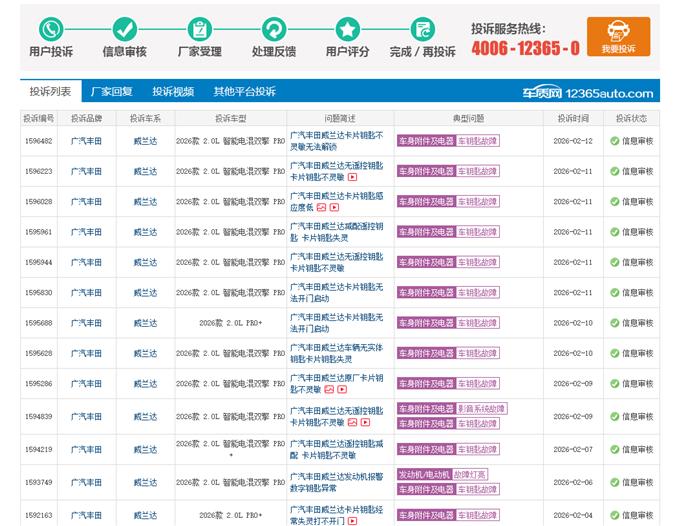Click the 处理反馈 refresh icon

(273, 29)
